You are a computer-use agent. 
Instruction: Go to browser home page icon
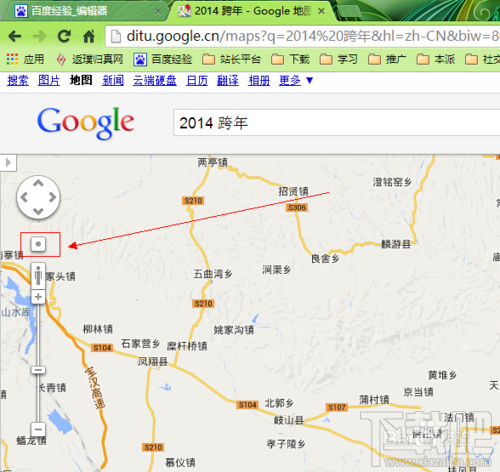click(89, 36)
